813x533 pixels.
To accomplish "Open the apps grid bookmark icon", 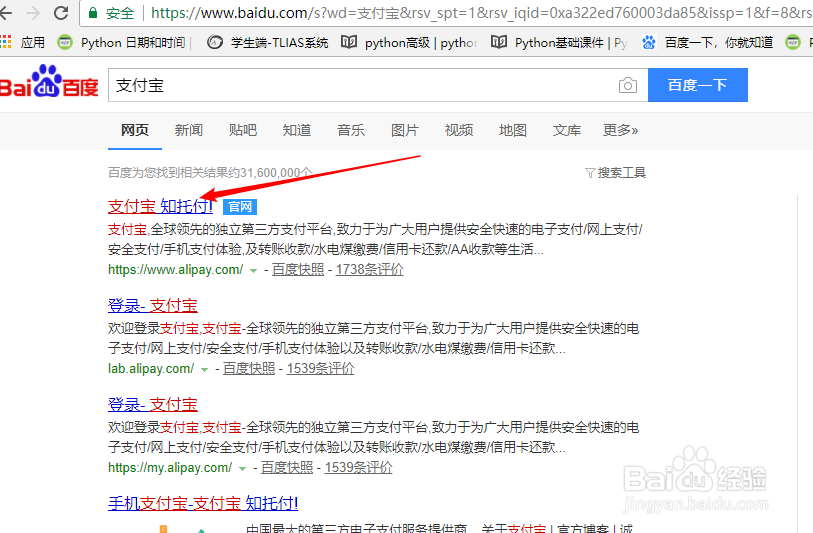I will point(6,42).
